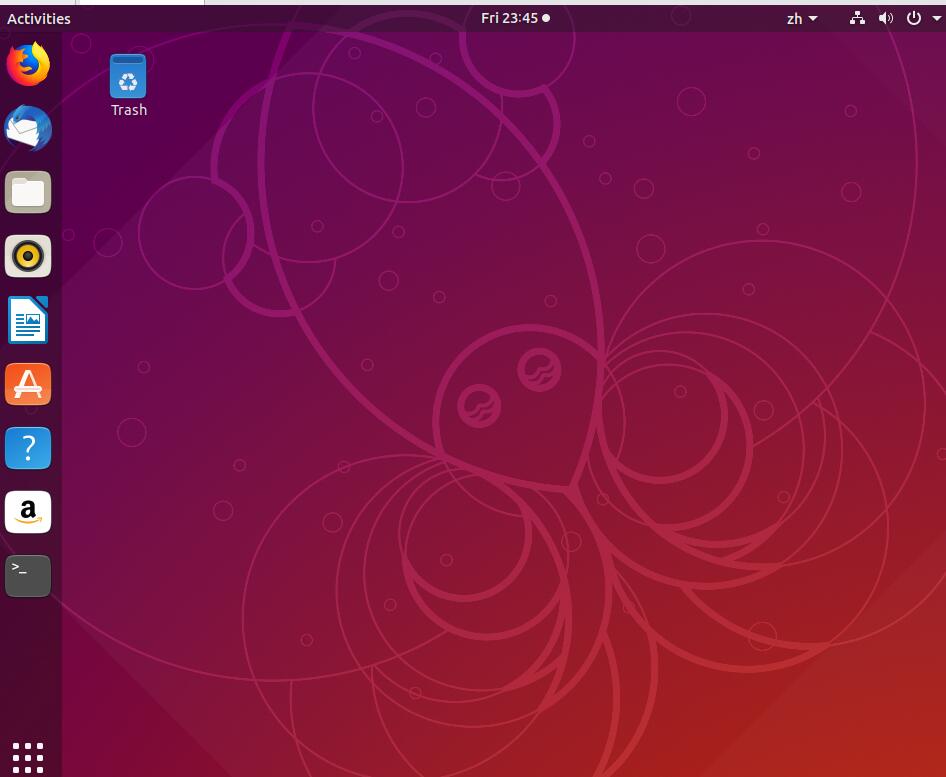The height and width of the screenshot is (777, 946).
Task: Start Rhythmbox music player
Action: pyautogui.click(x=28, y=257)
